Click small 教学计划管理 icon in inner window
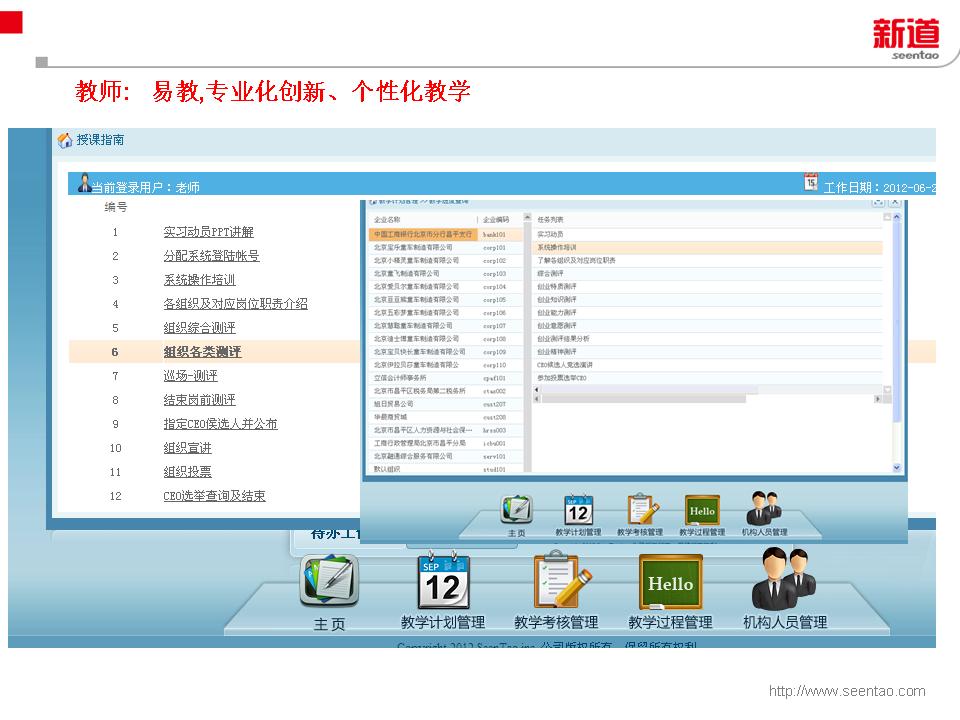 (578, 510)
